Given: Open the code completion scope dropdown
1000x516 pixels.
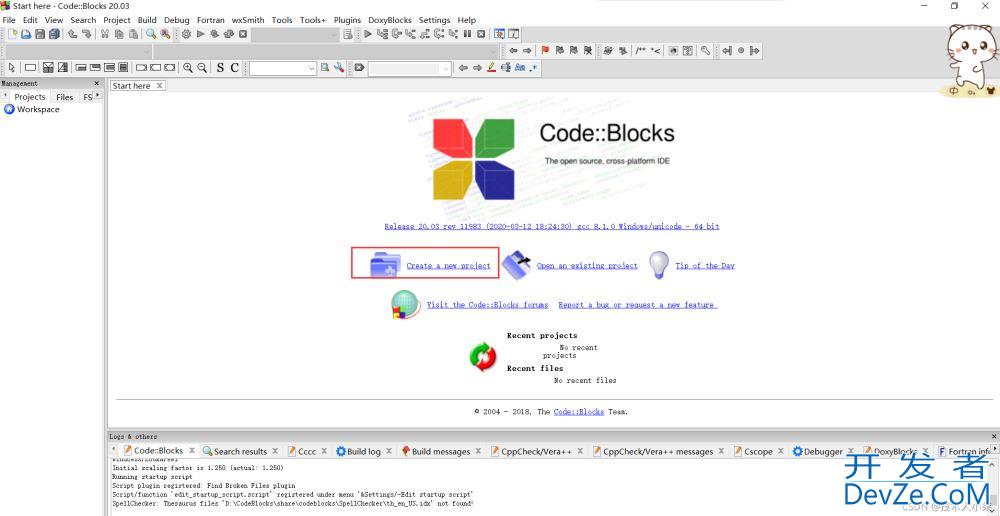Looking at the screenshot, I should point(145,52).
